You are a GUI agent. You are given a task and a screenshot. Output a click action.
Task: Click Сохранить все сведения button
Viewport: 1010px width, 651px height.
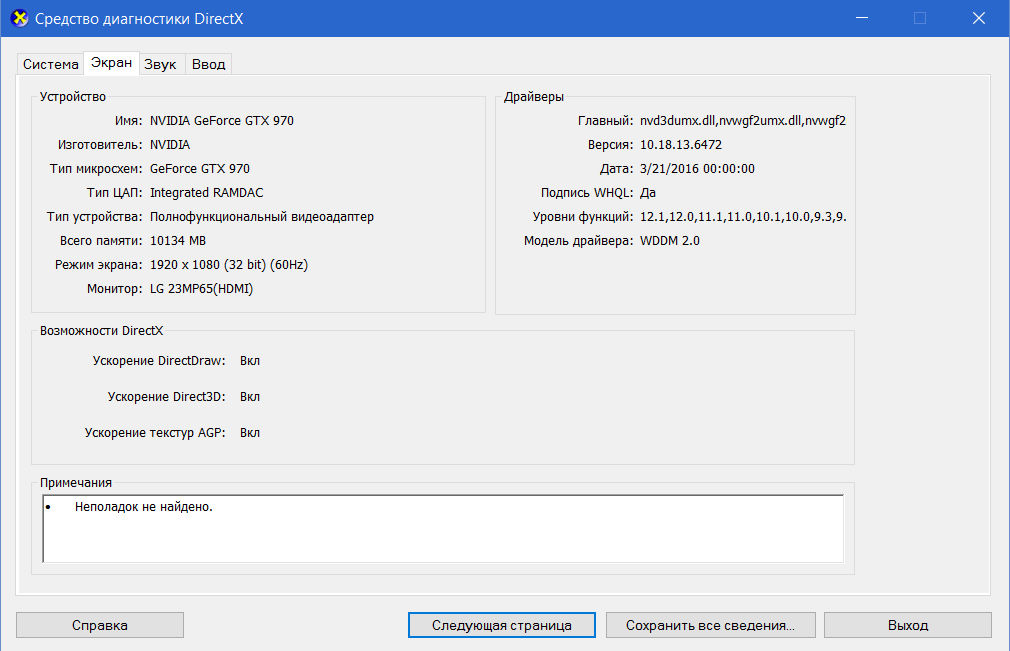pos(709,625)
